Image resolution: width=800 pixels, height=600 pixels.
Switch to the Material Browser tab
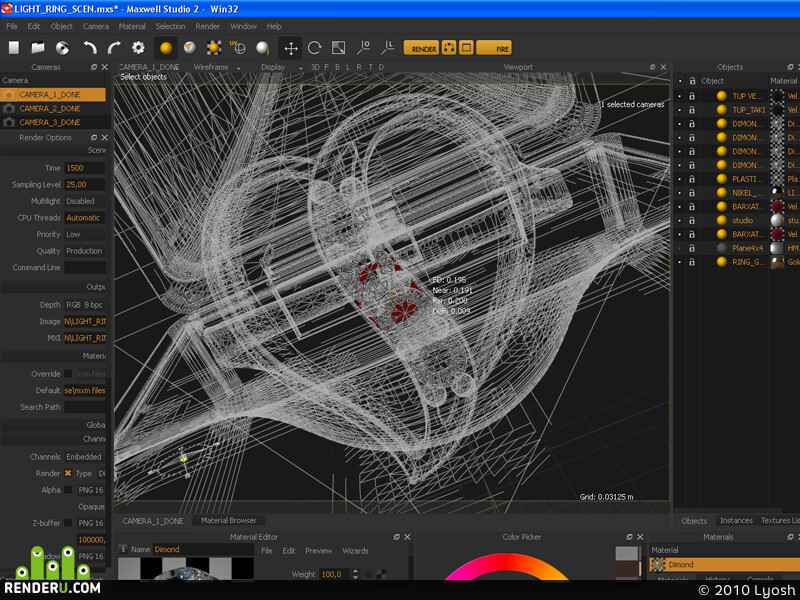(x=229, y=520)
